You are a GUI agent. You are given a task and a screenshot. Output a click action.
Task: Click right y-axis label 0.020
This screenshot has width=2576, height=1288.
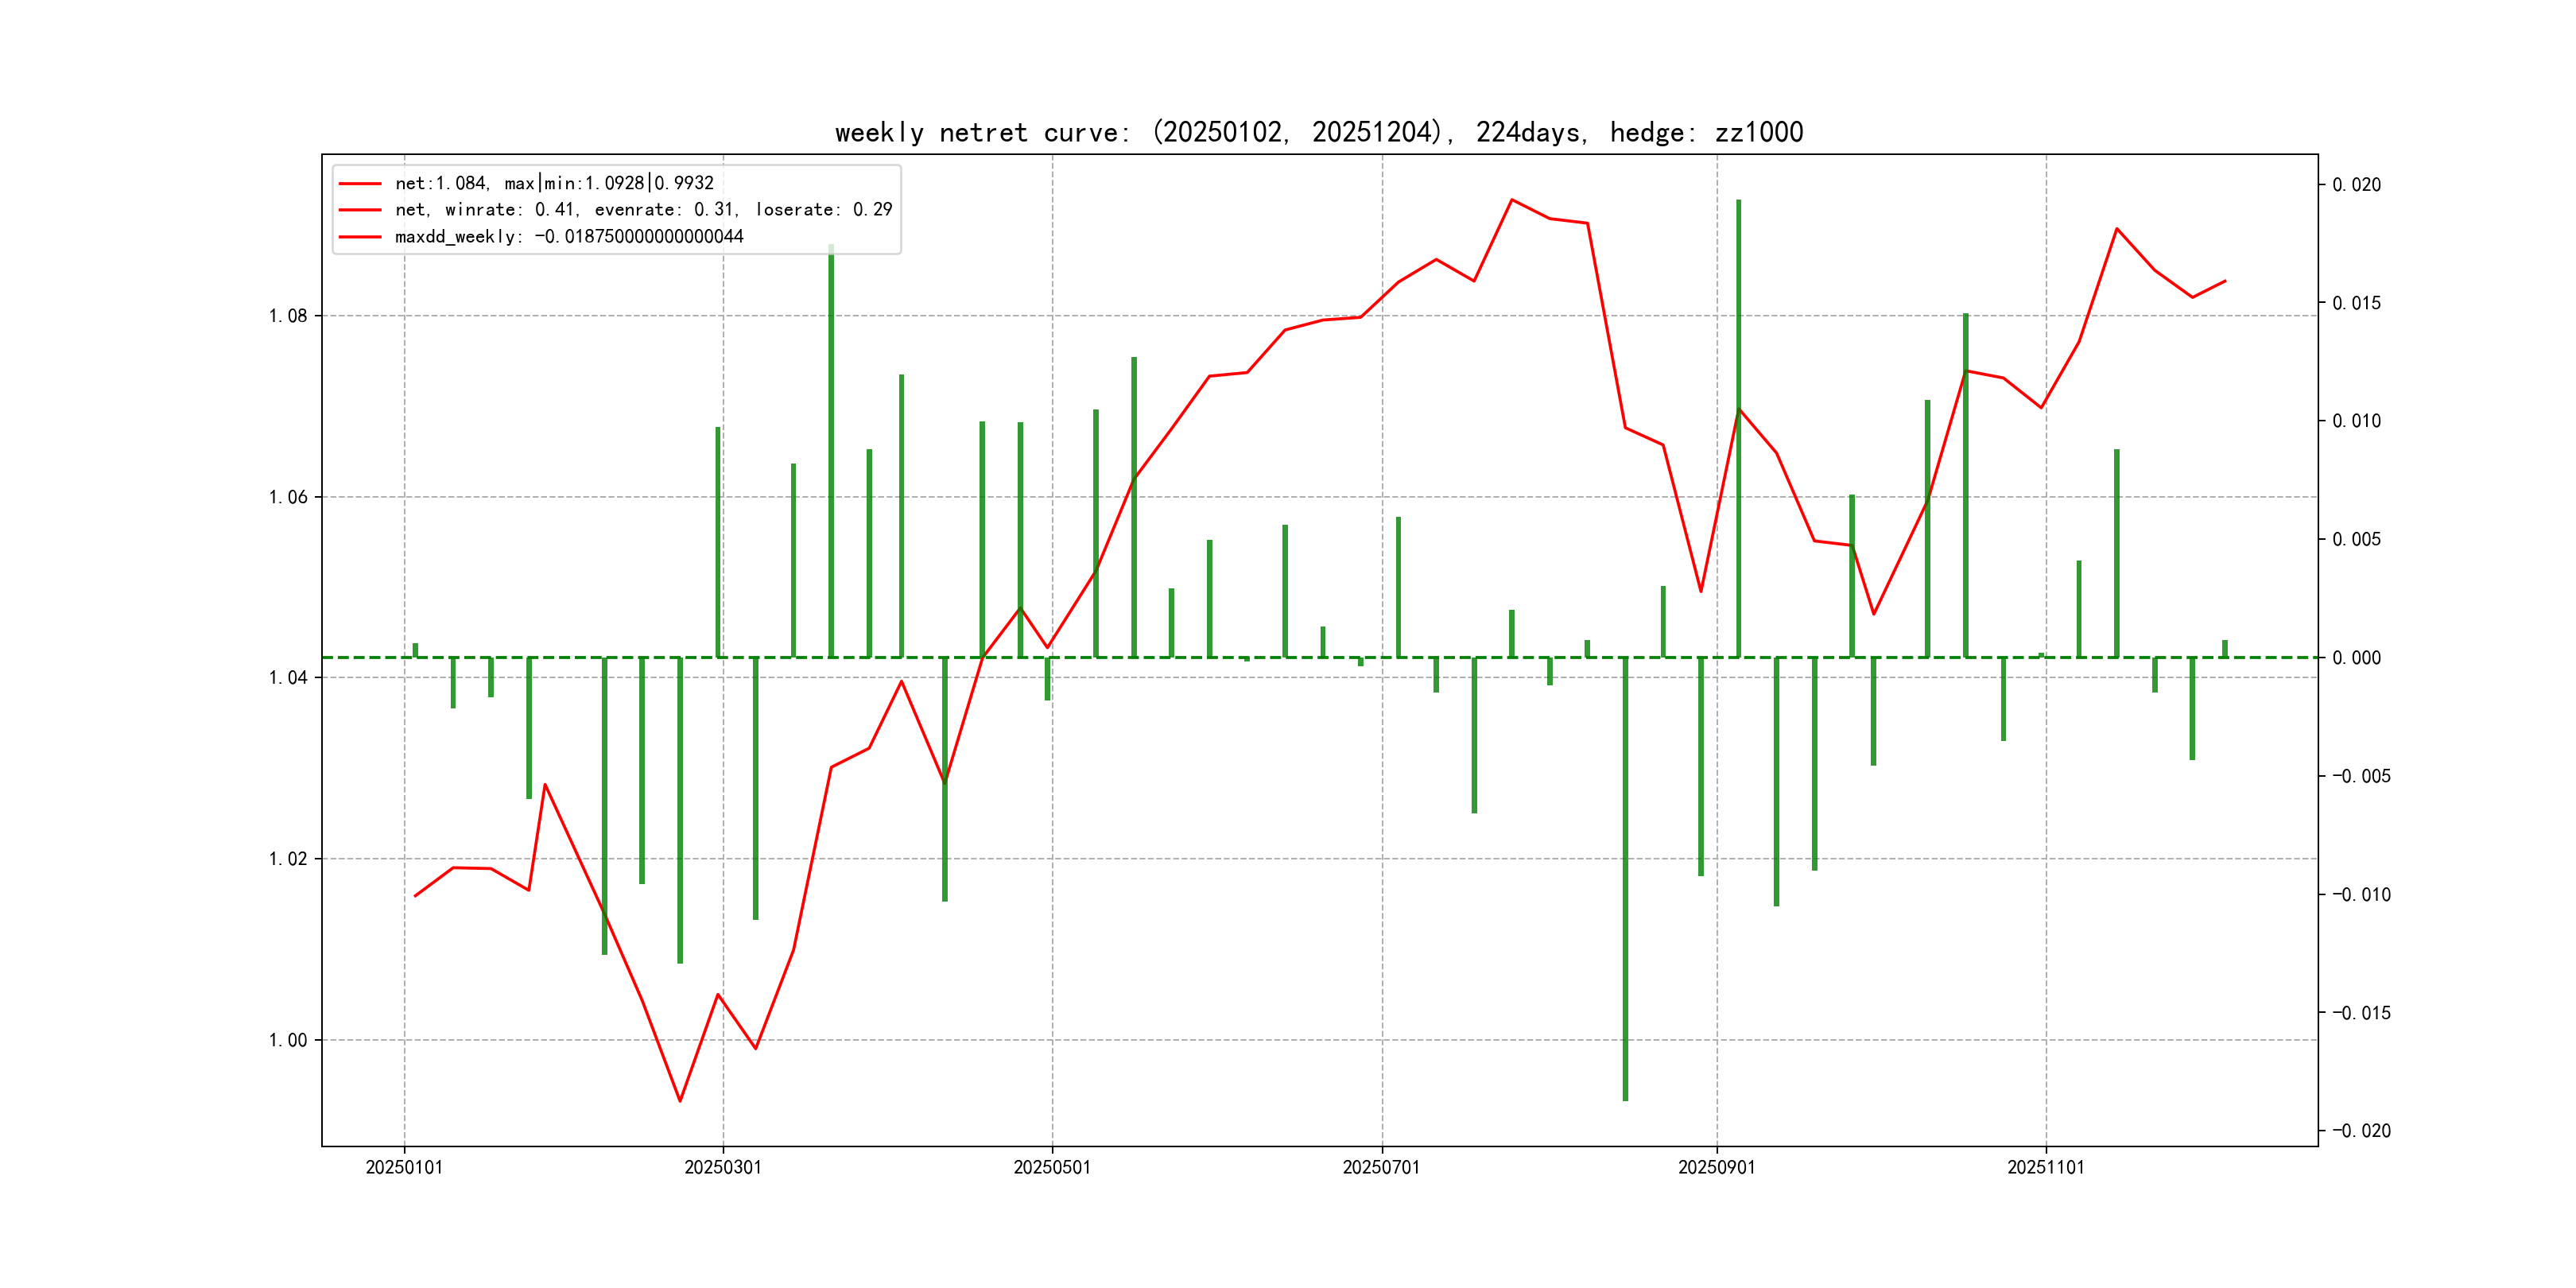pyautogui.click(x=2356, y=185)
